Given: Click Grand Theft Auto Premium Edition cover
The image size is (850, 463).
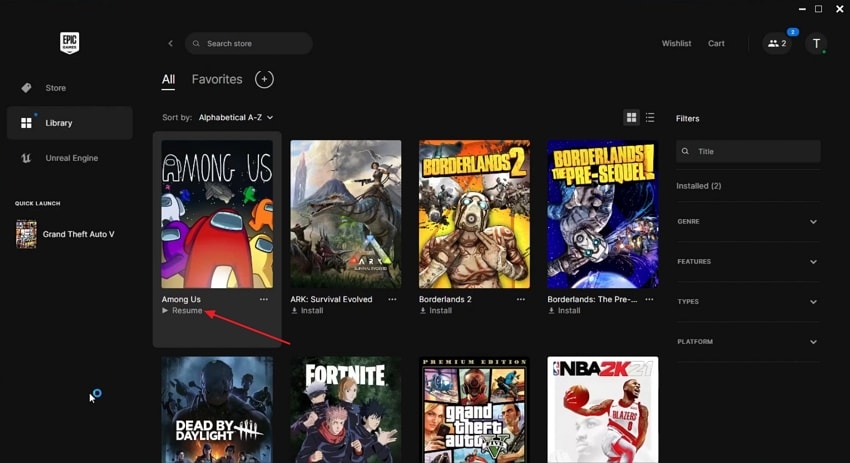Looking at the screenshot, I should (474, 409).
